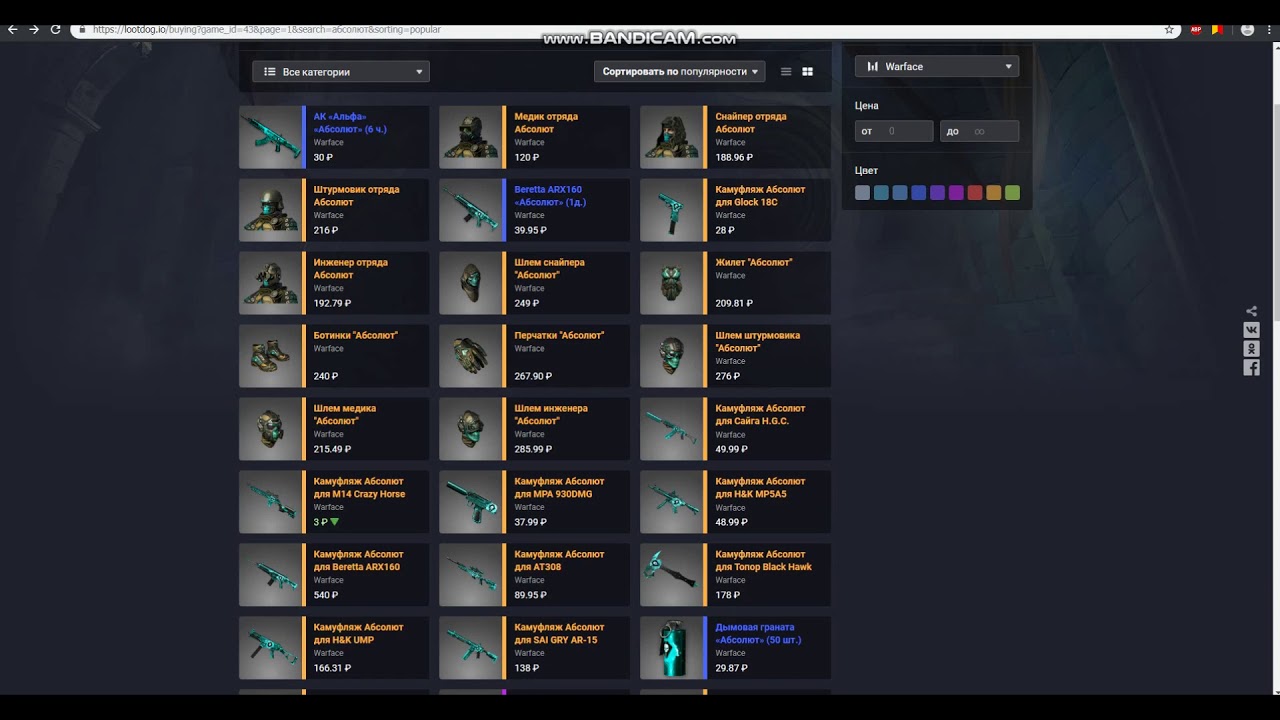Filter by teal color swatch
1280x720 pixels.
pyautogui.click(x=881, y=193)
